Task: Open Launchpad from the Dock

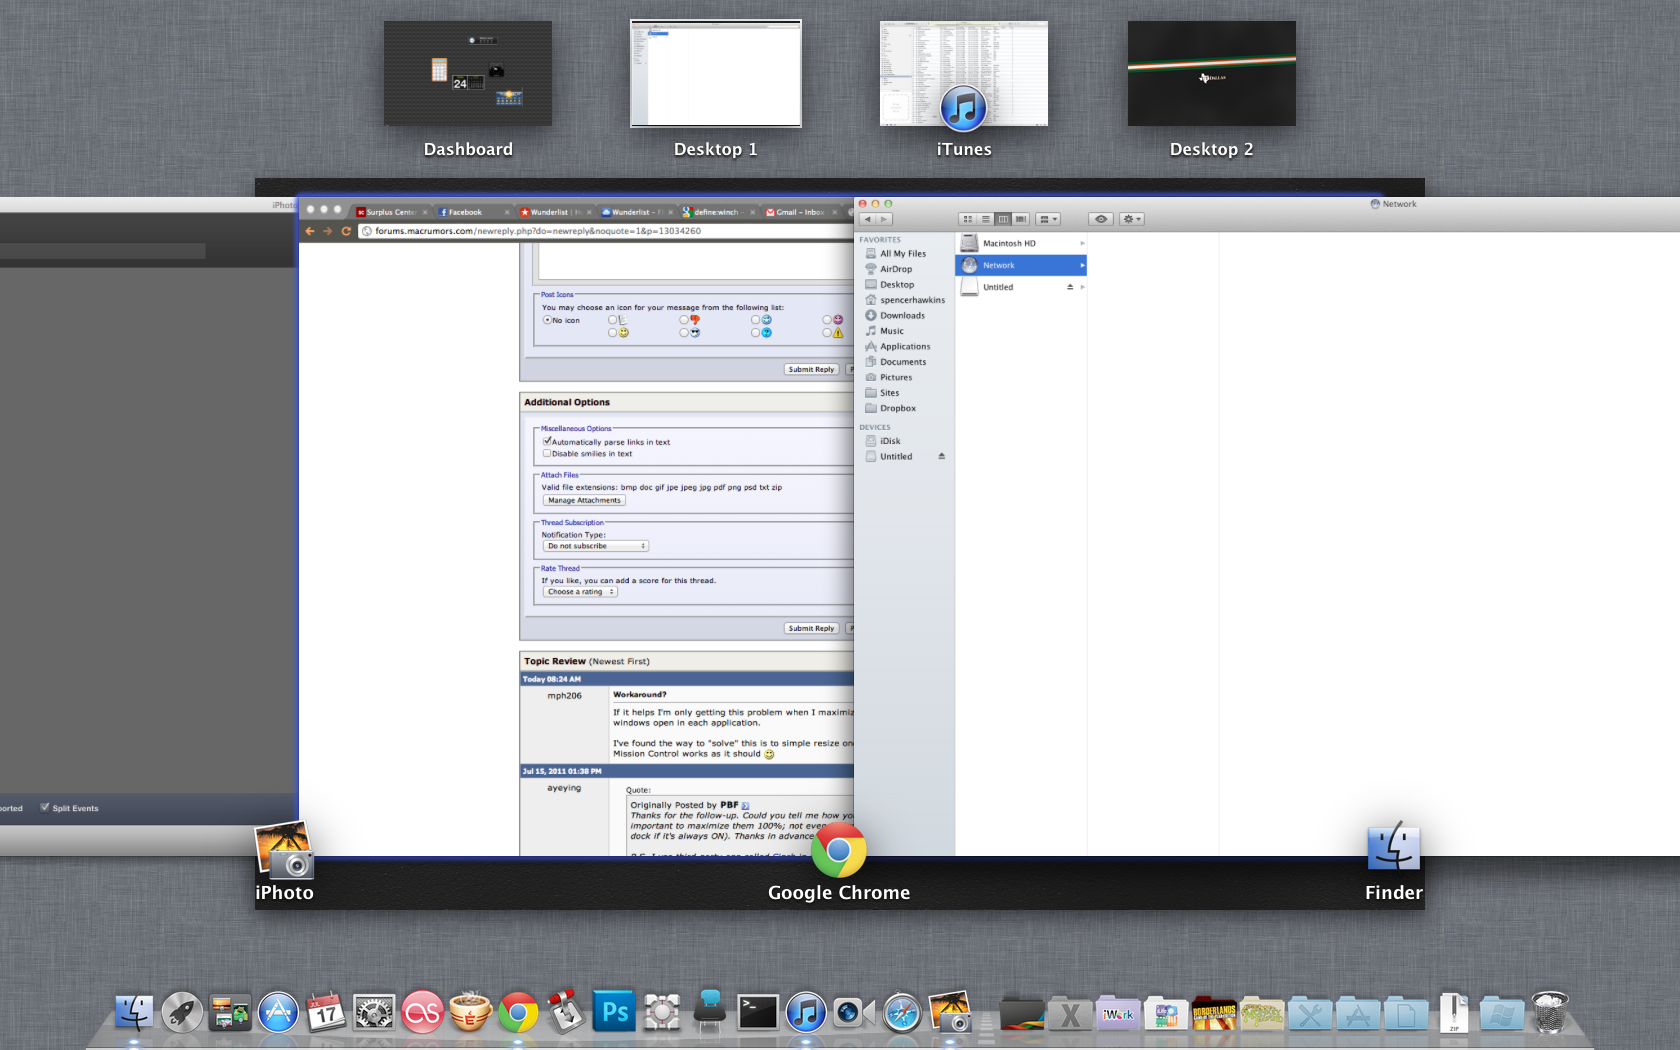Action: 182,1013
